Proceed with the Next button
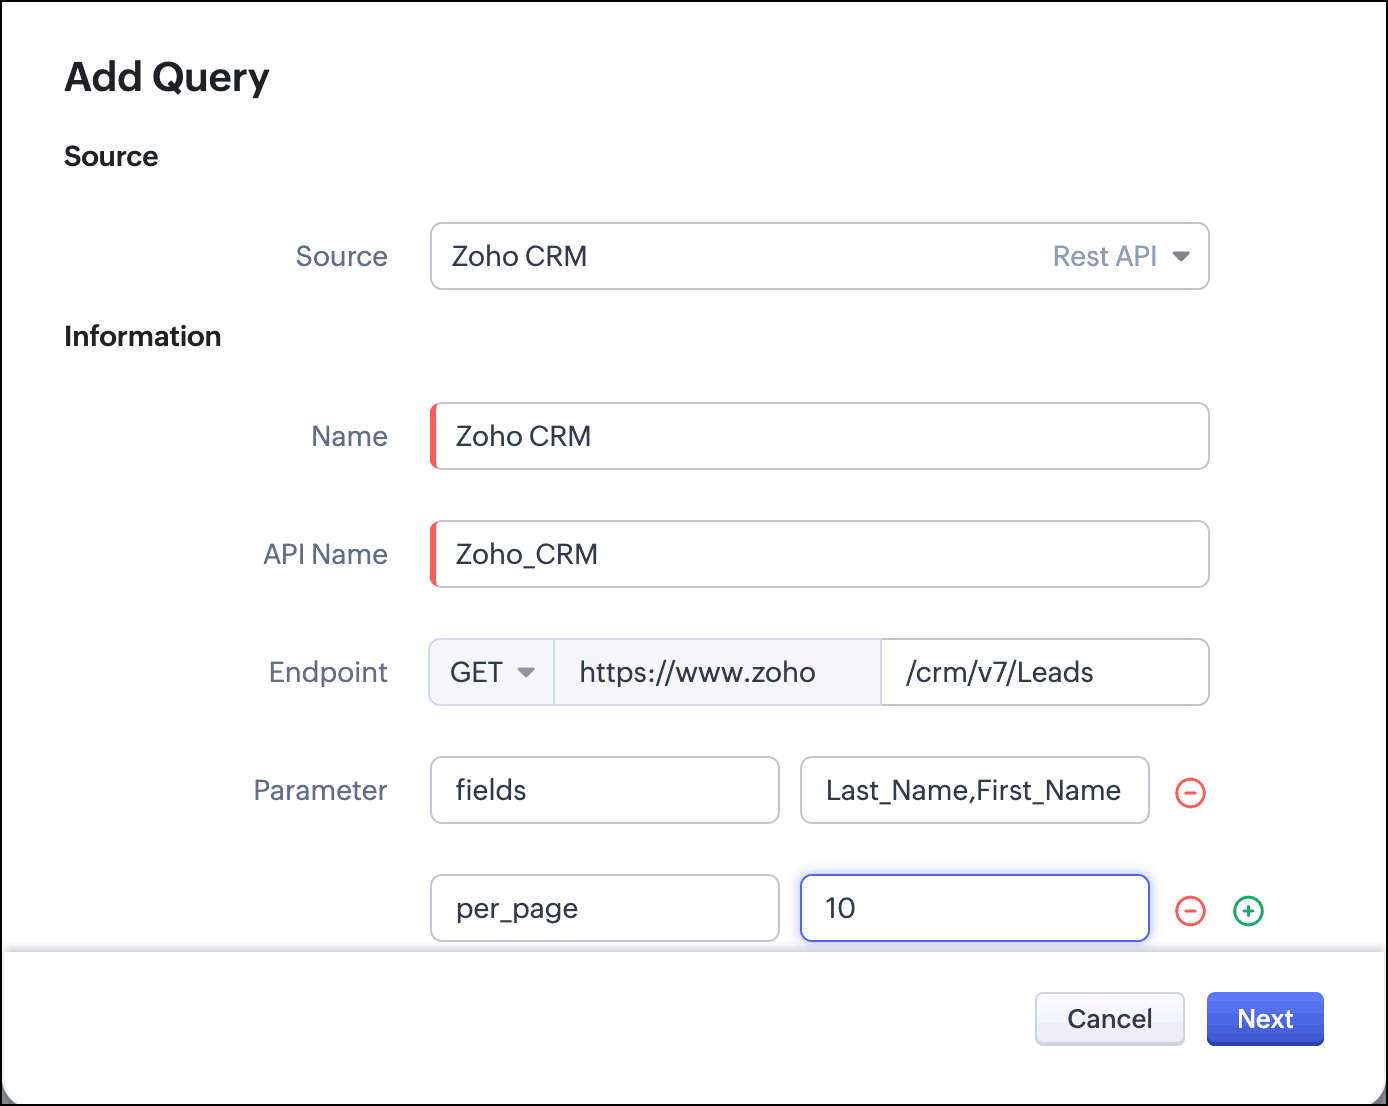The height and width of the screenshot is (1106, 1388). (1265, 1019)
